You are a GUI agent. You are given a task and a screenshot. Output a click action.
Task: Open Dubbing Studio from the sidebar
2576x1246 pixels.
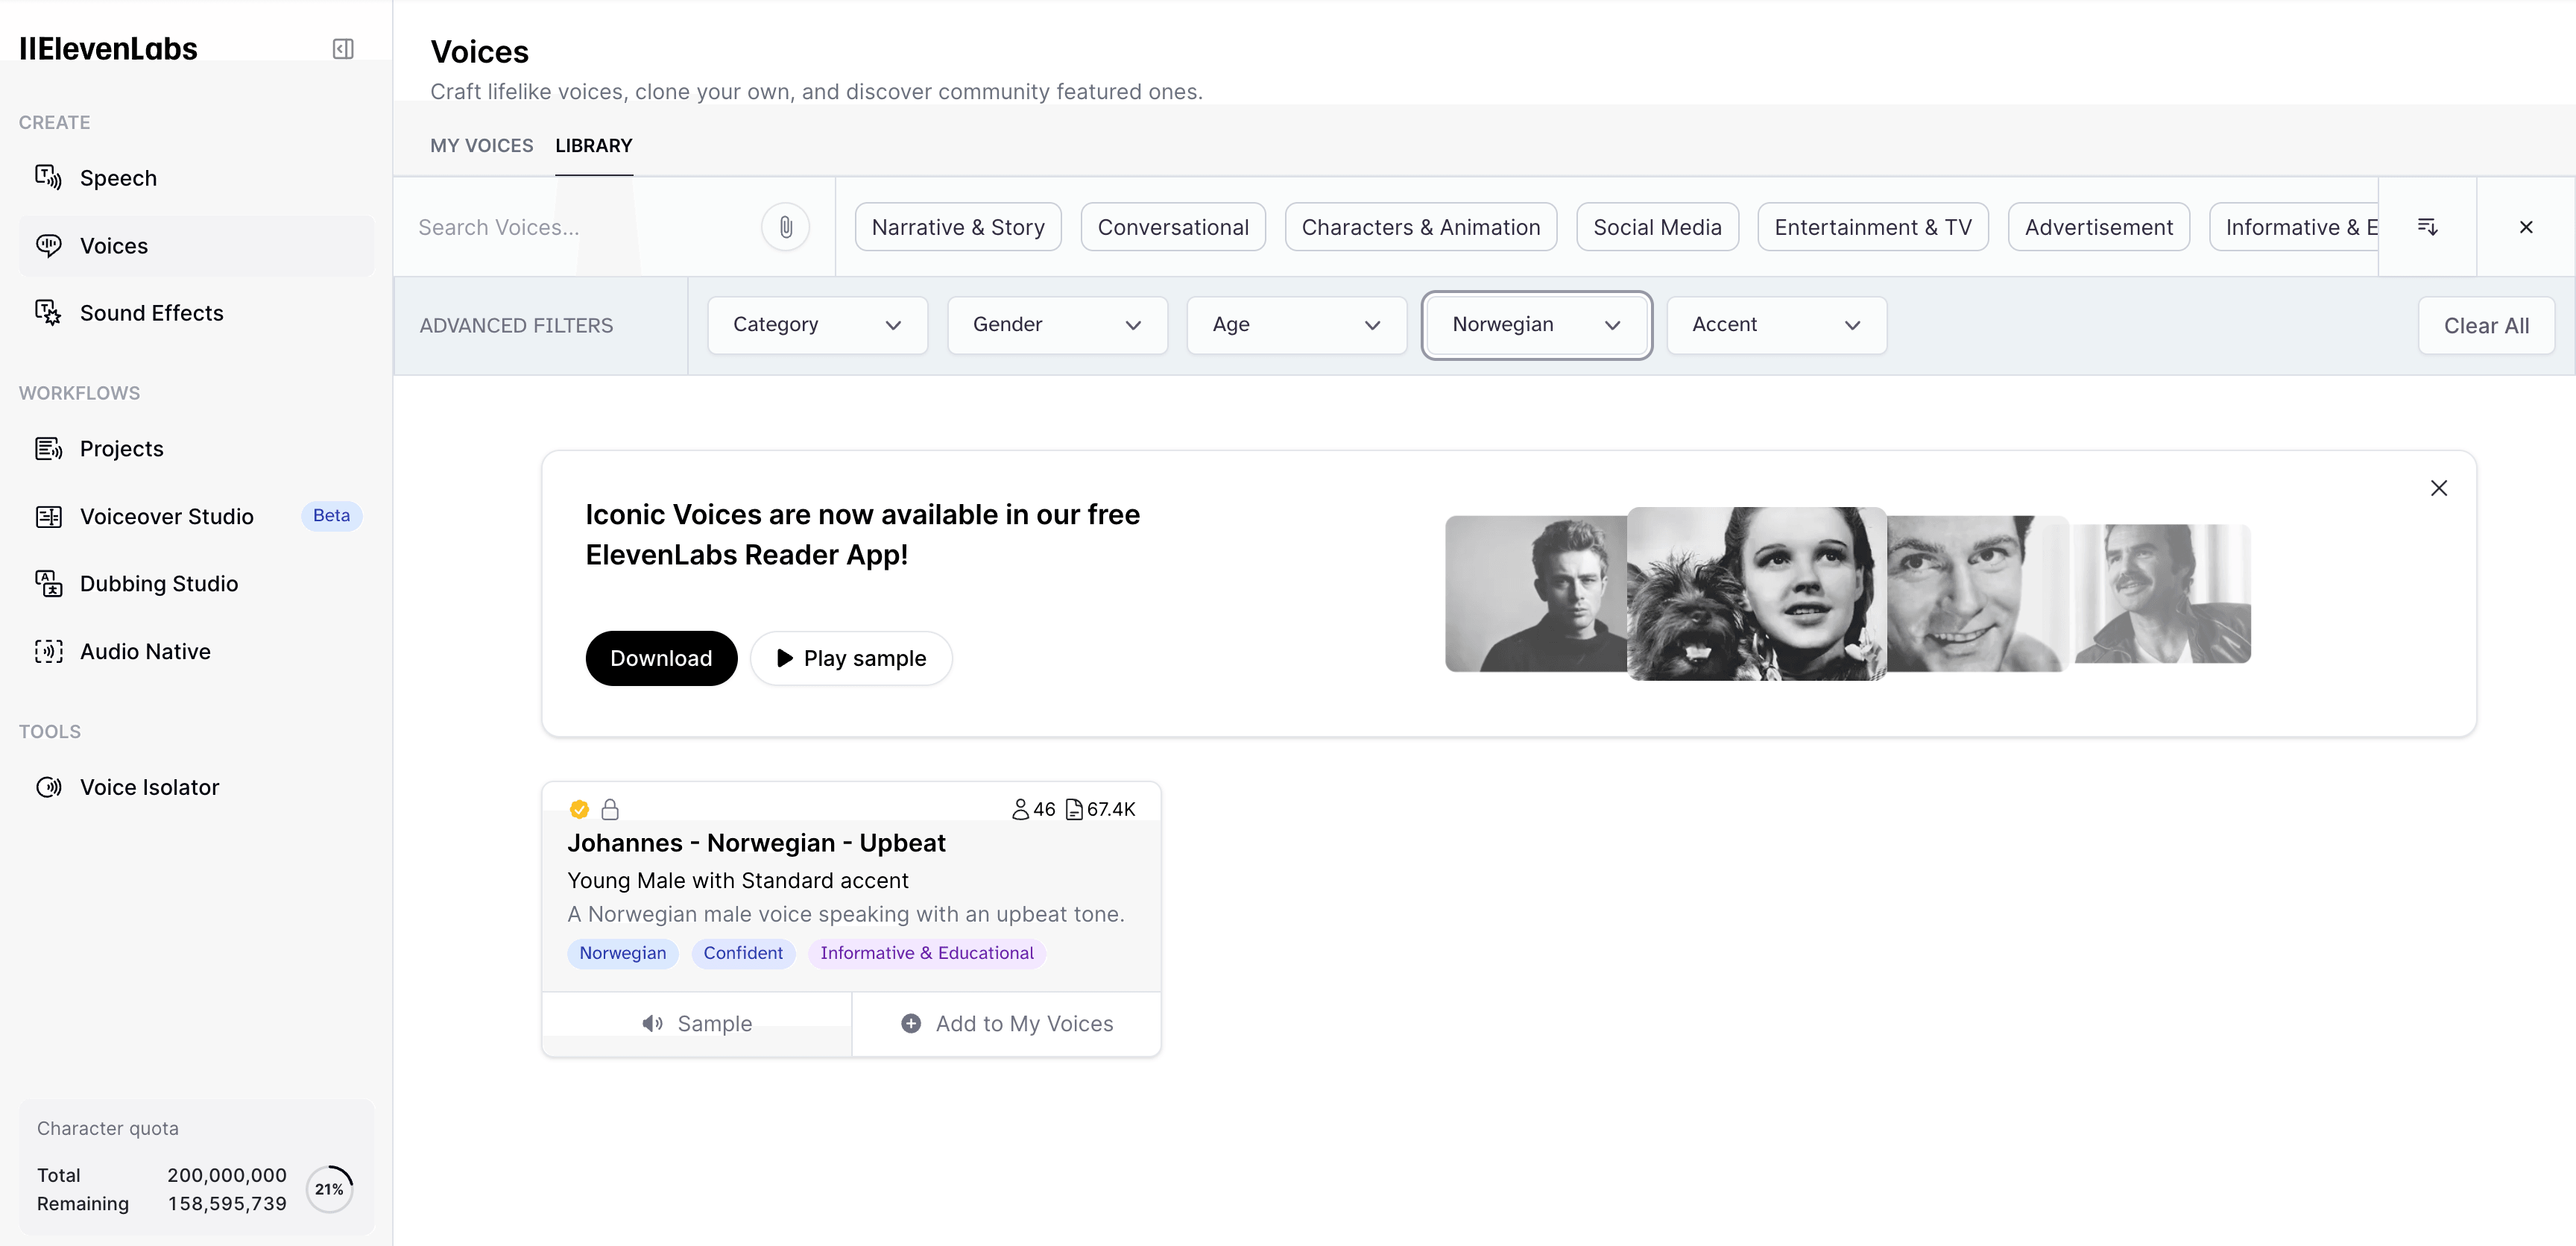coord(158,583)
